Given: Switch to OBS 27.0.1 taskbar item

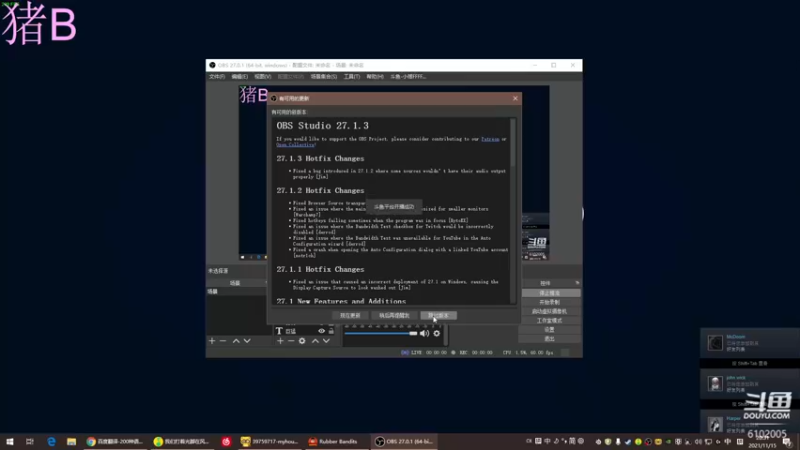Looking at the screenshot, I should click(x=404, y=441).
